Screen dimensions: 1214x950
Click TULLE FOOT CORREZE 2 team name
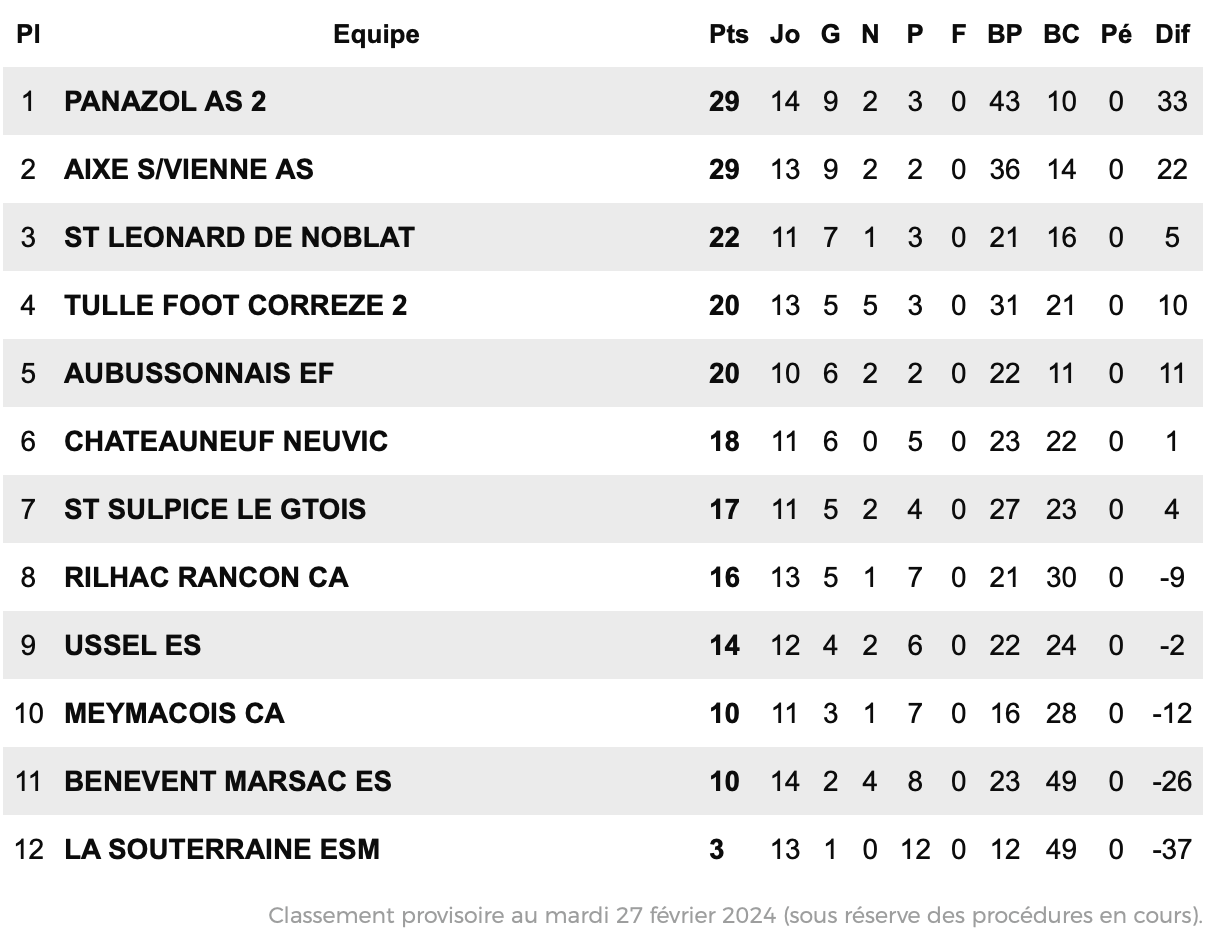(236, 305)
